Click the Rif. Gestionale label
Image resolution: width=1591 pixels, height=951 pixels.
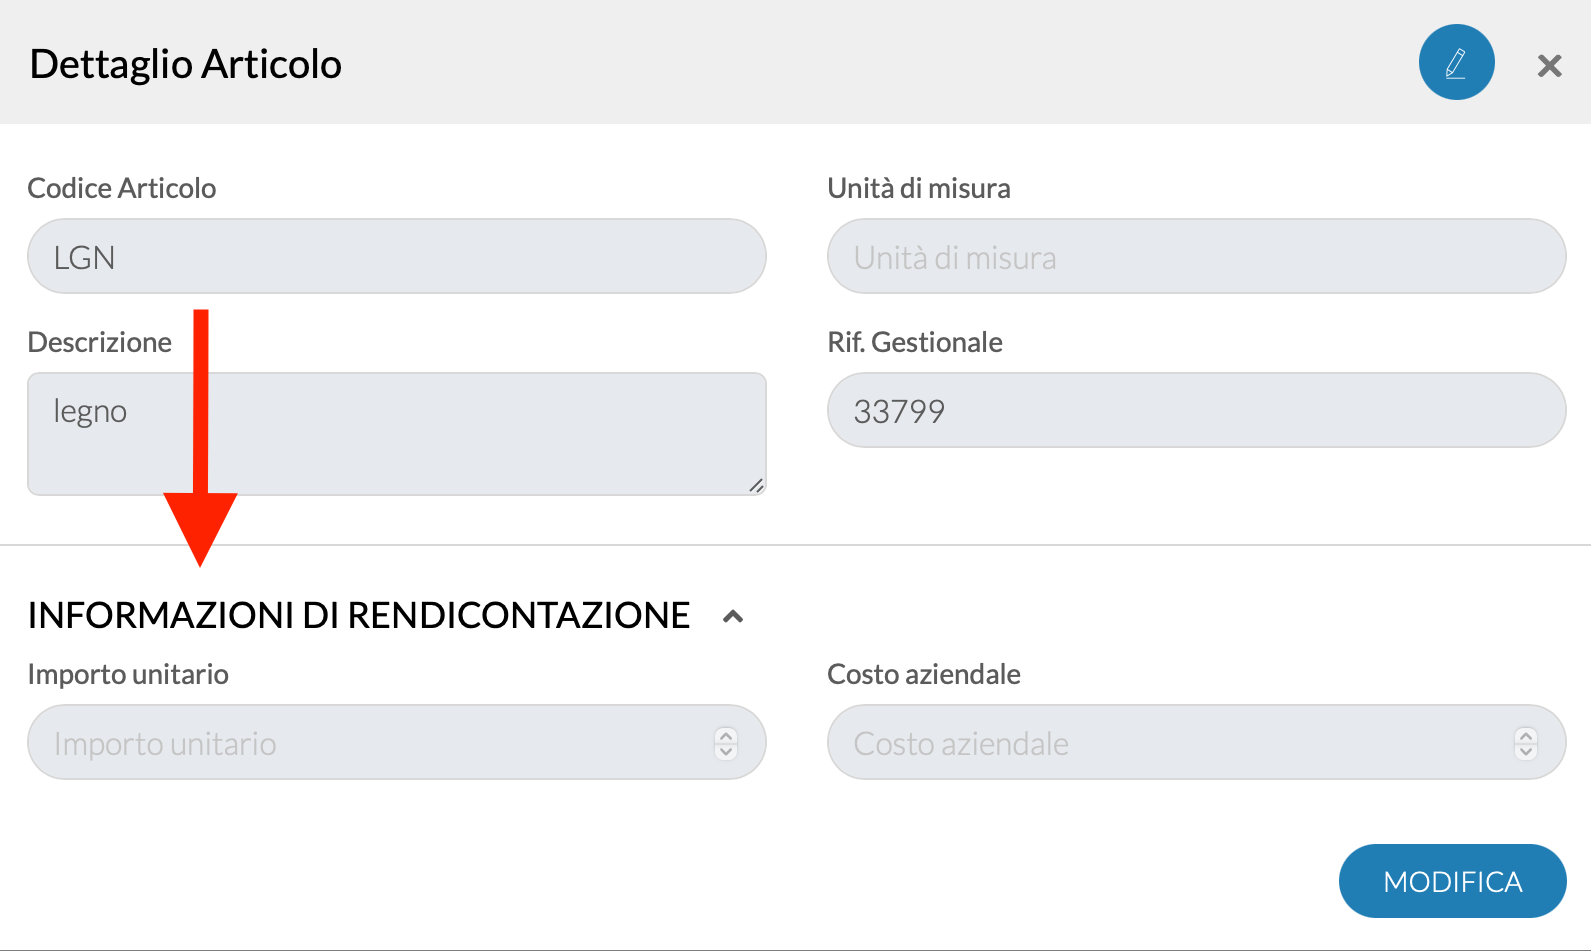(915, 342)
